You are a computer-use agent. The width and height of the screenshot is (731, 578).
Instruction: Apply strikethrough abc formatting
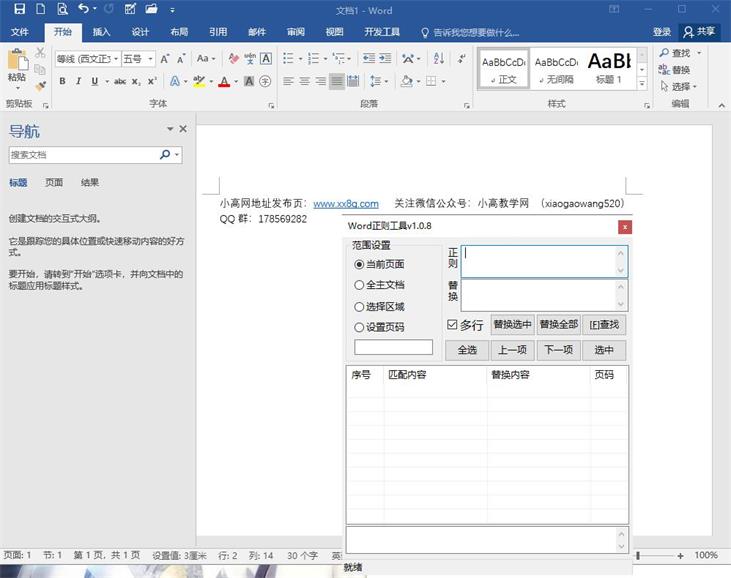coord(120,82)
